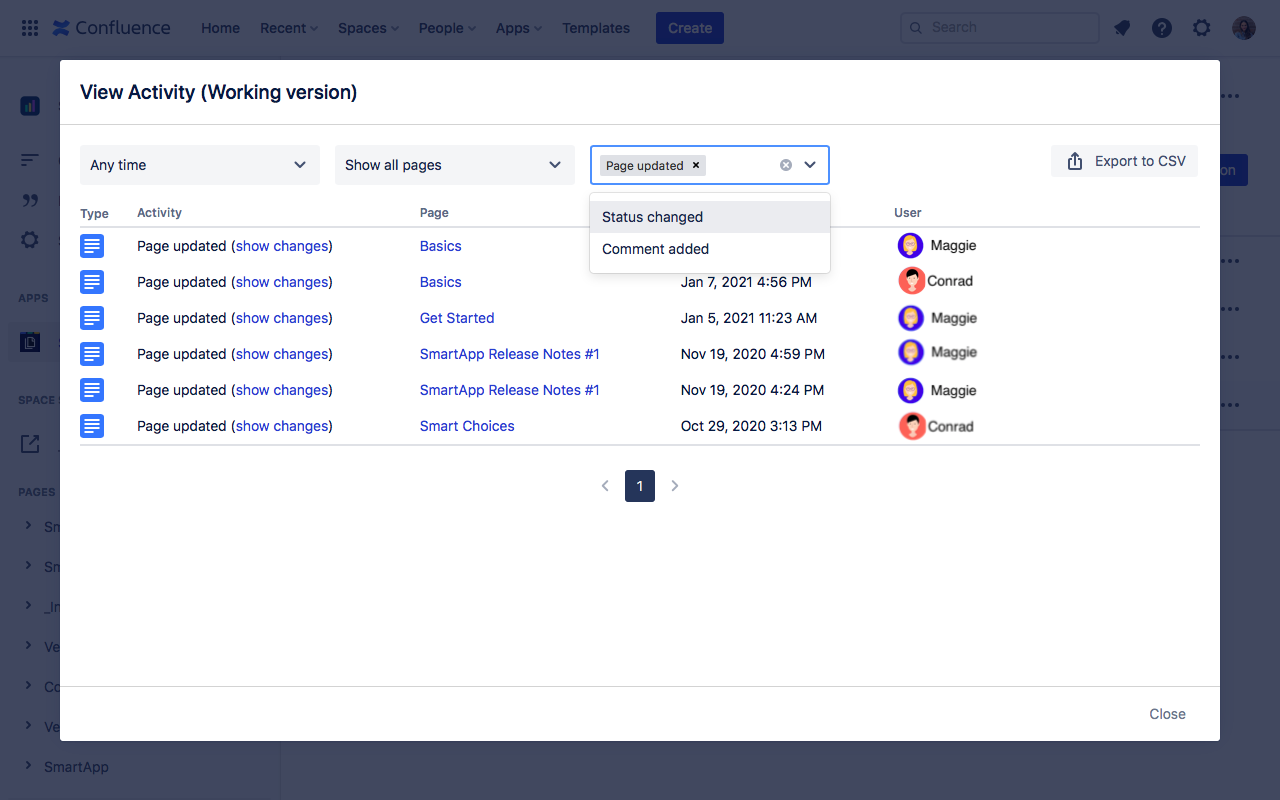Select the analytics chart icon in the sidebar
Image resolution: width=1280 pixels, height=800 pixels.
click(x=29, y=105)
